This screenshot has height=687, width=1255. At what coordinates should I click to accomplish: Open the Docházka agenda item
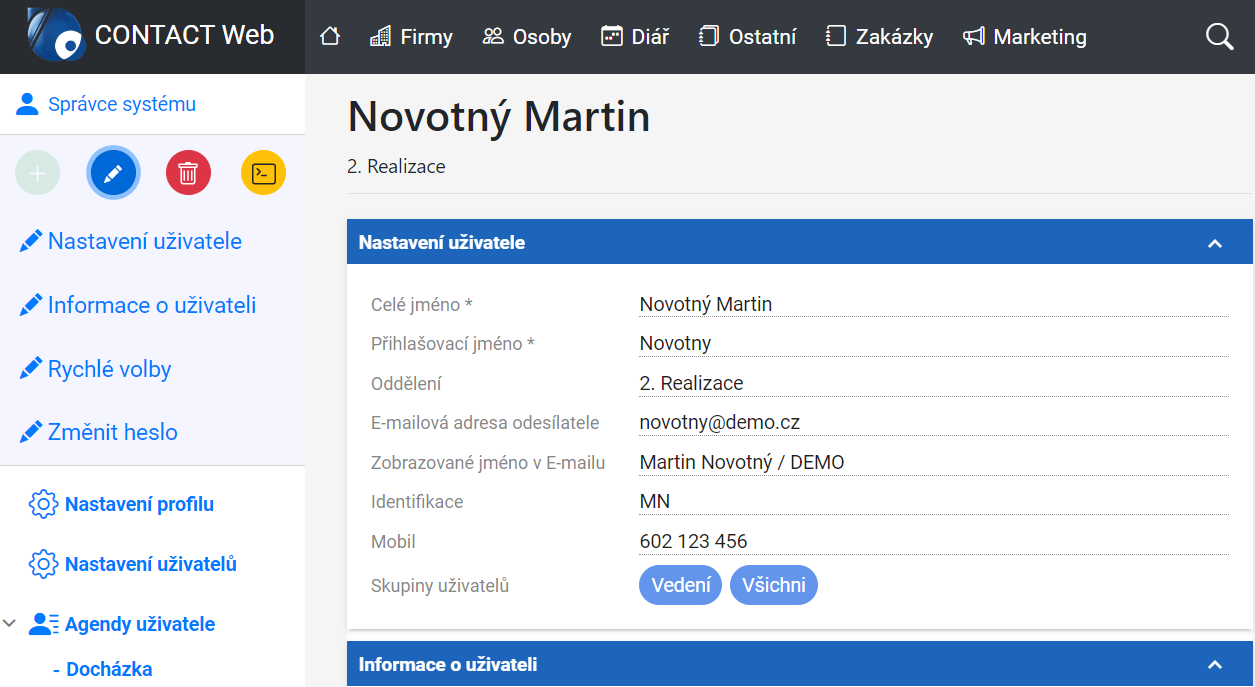click(109, 669)
